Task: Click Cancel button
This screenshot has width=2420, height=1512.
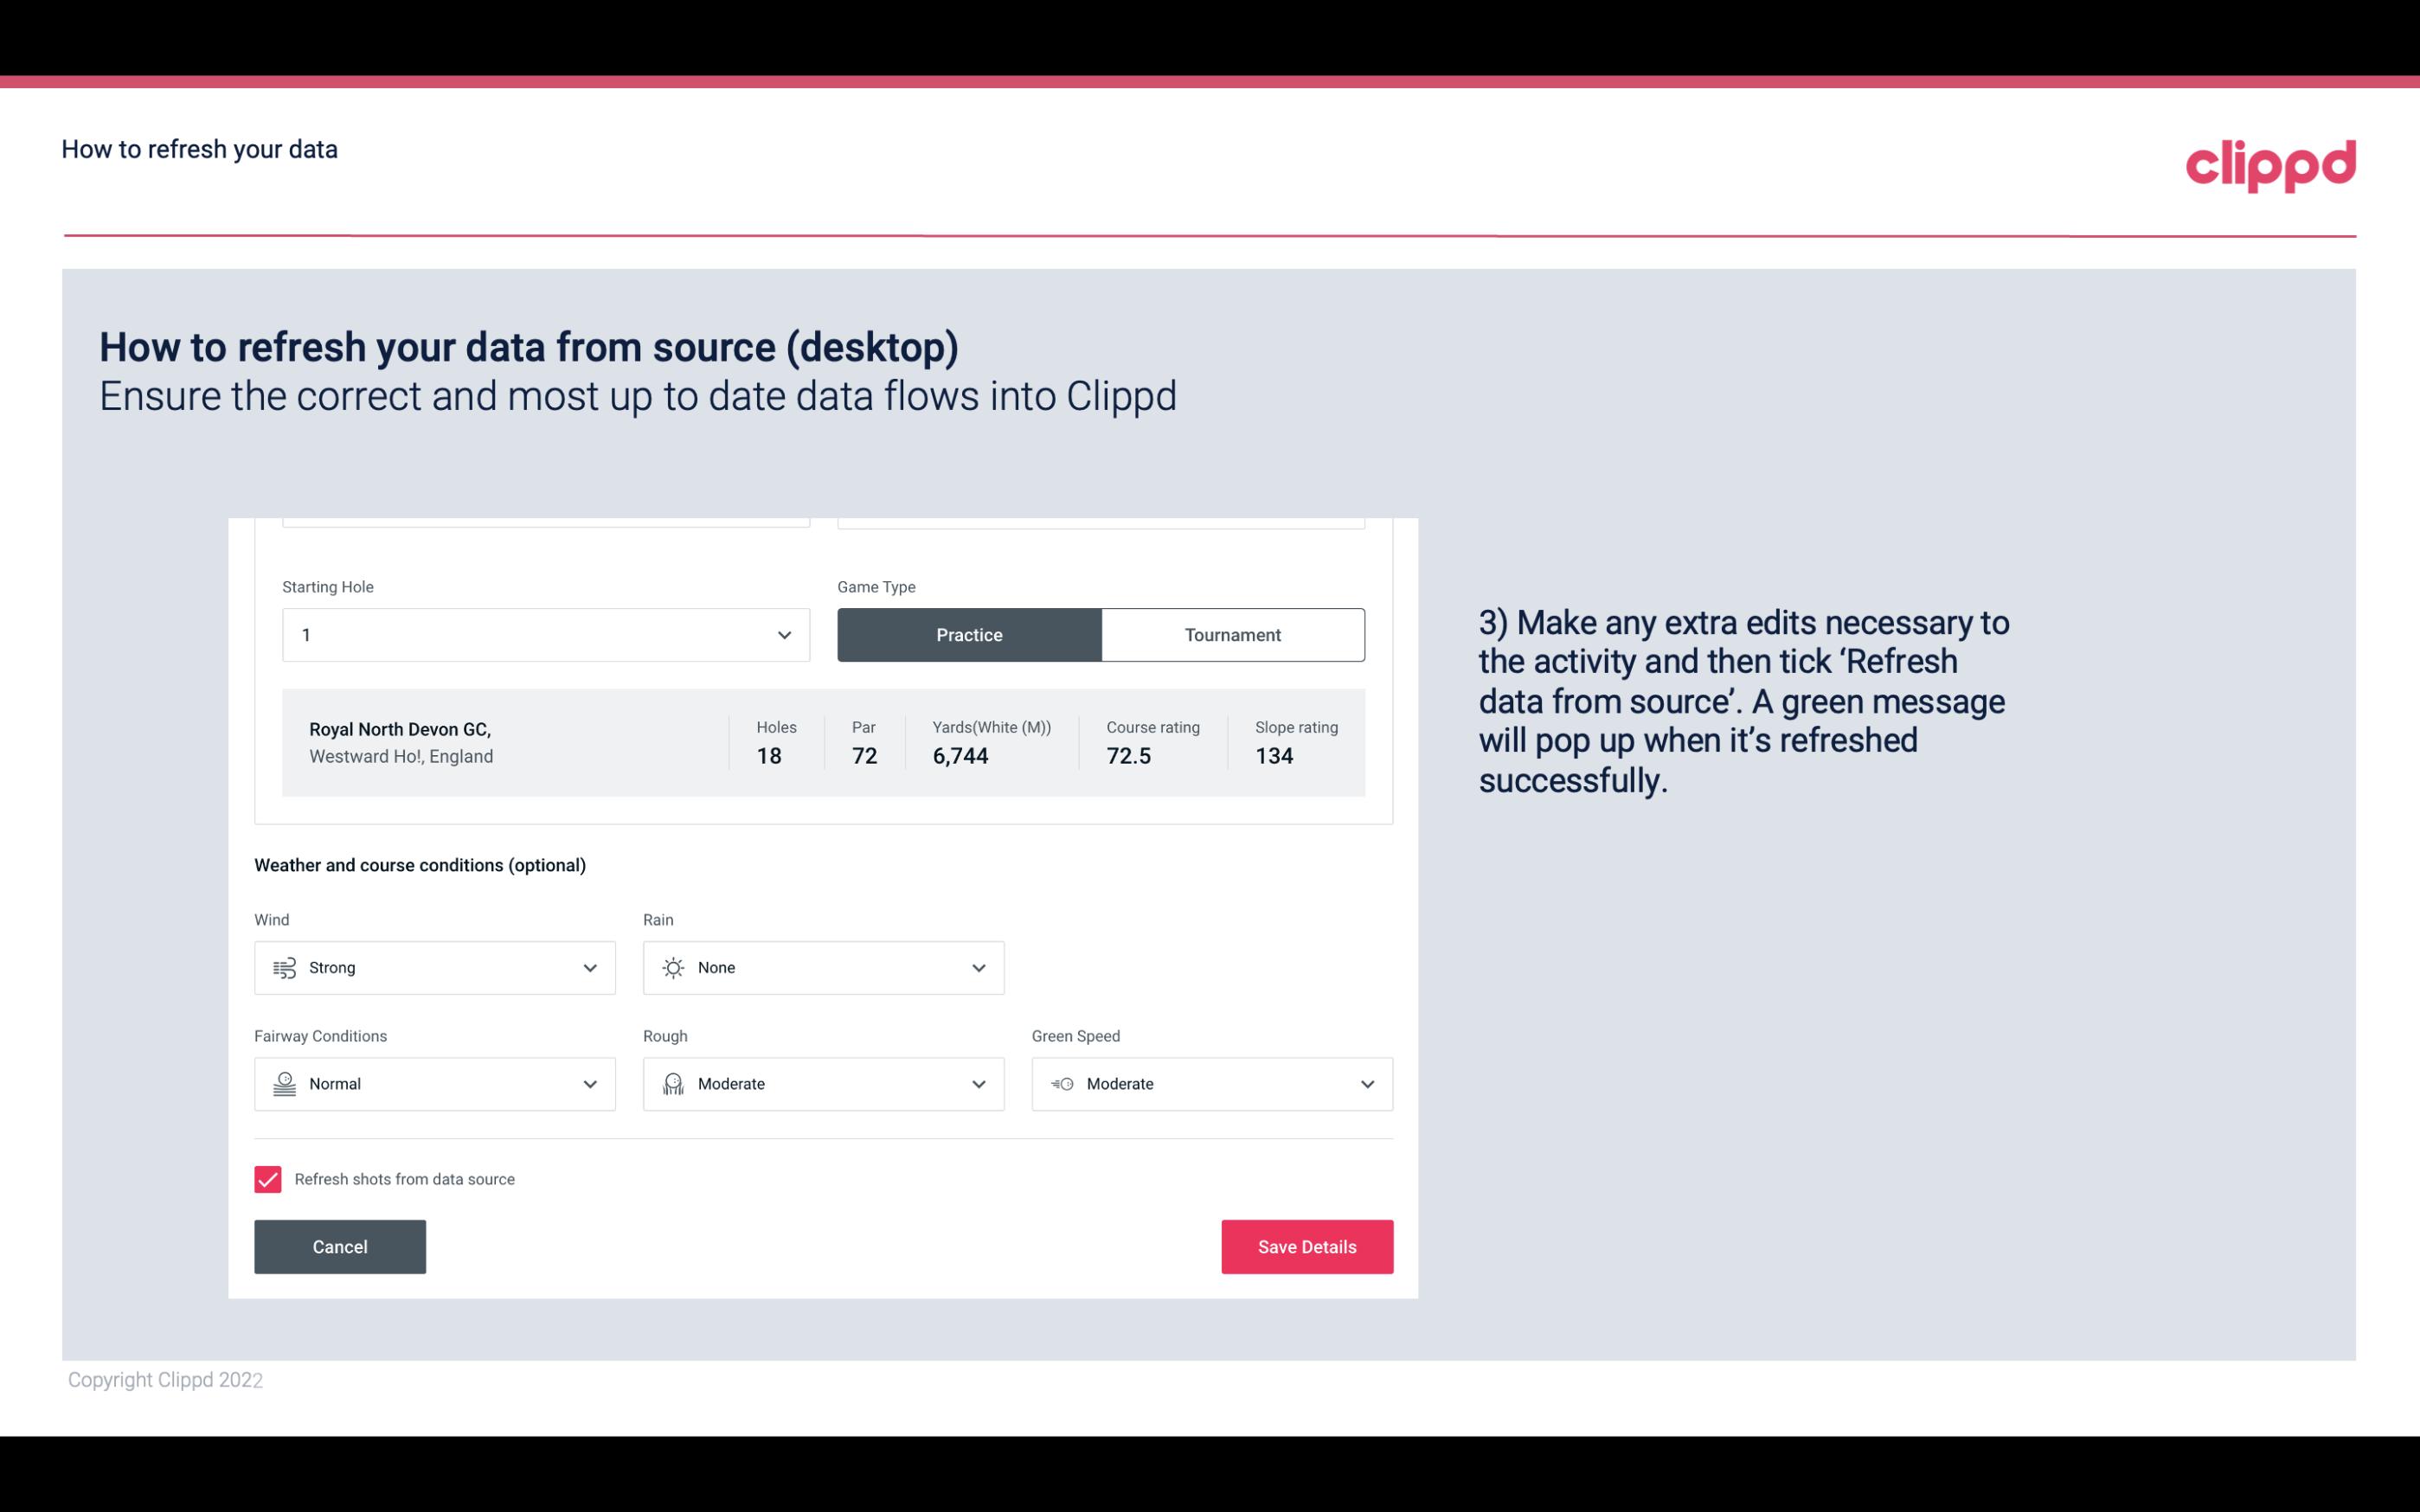Action: pyautogui.click(x=340, y=1246)
